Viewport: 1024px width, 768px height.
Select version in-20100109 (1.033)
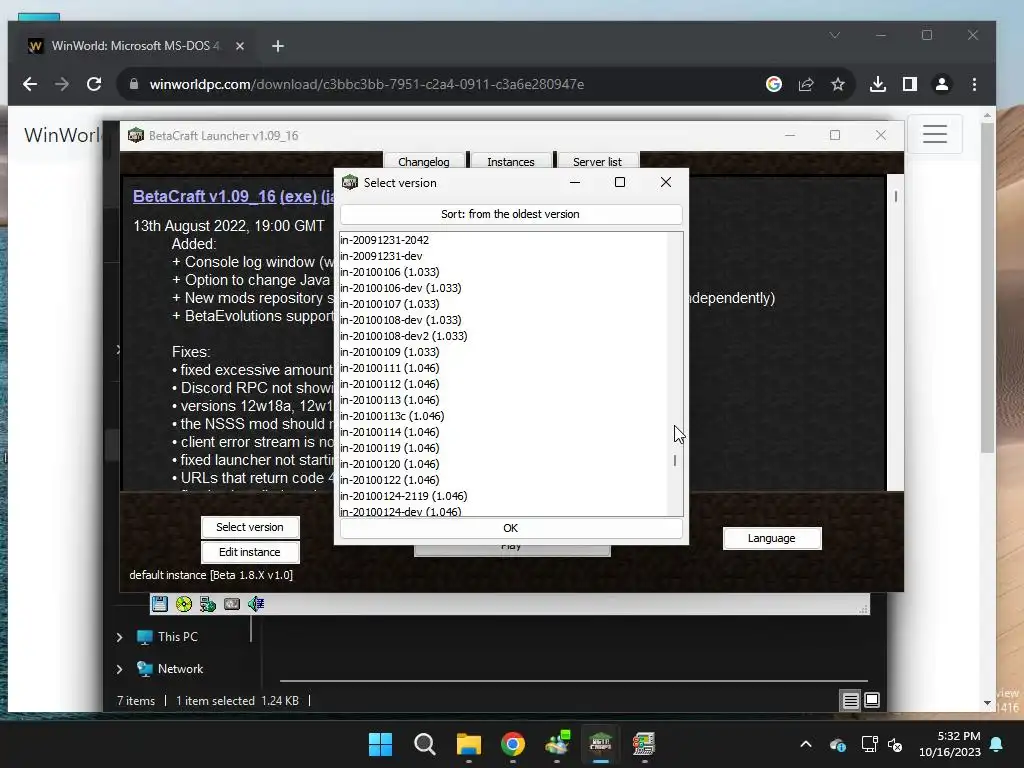tap(503, 352)
